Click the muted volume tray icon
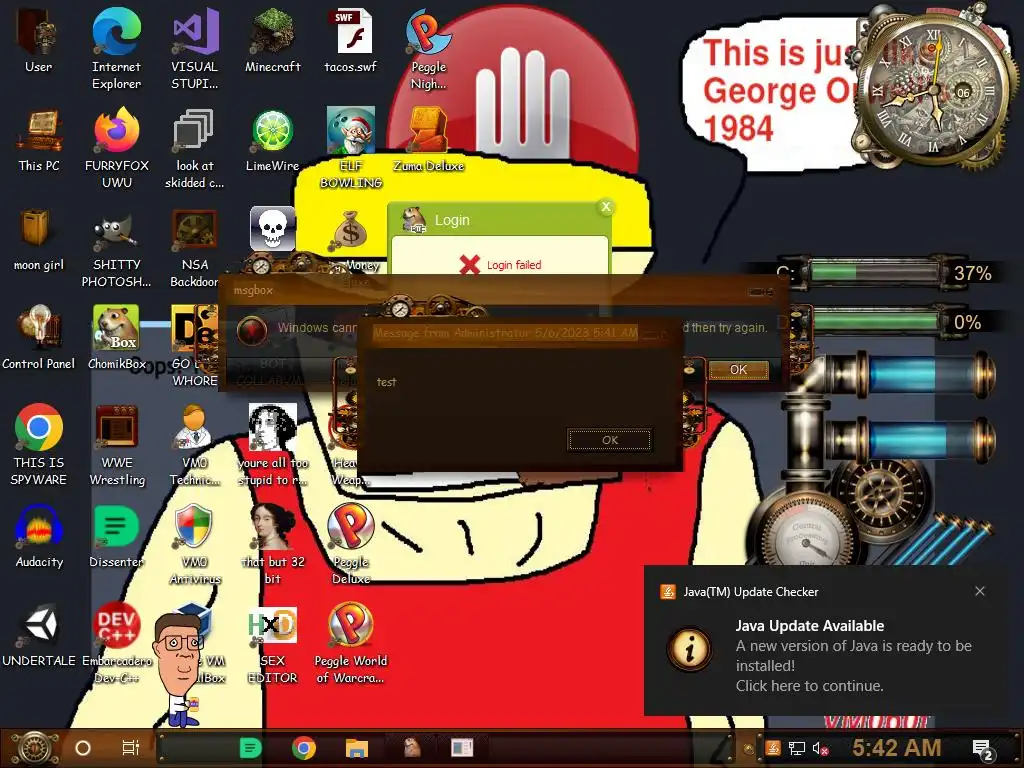The image size is (1024, 768). point(820,748)
